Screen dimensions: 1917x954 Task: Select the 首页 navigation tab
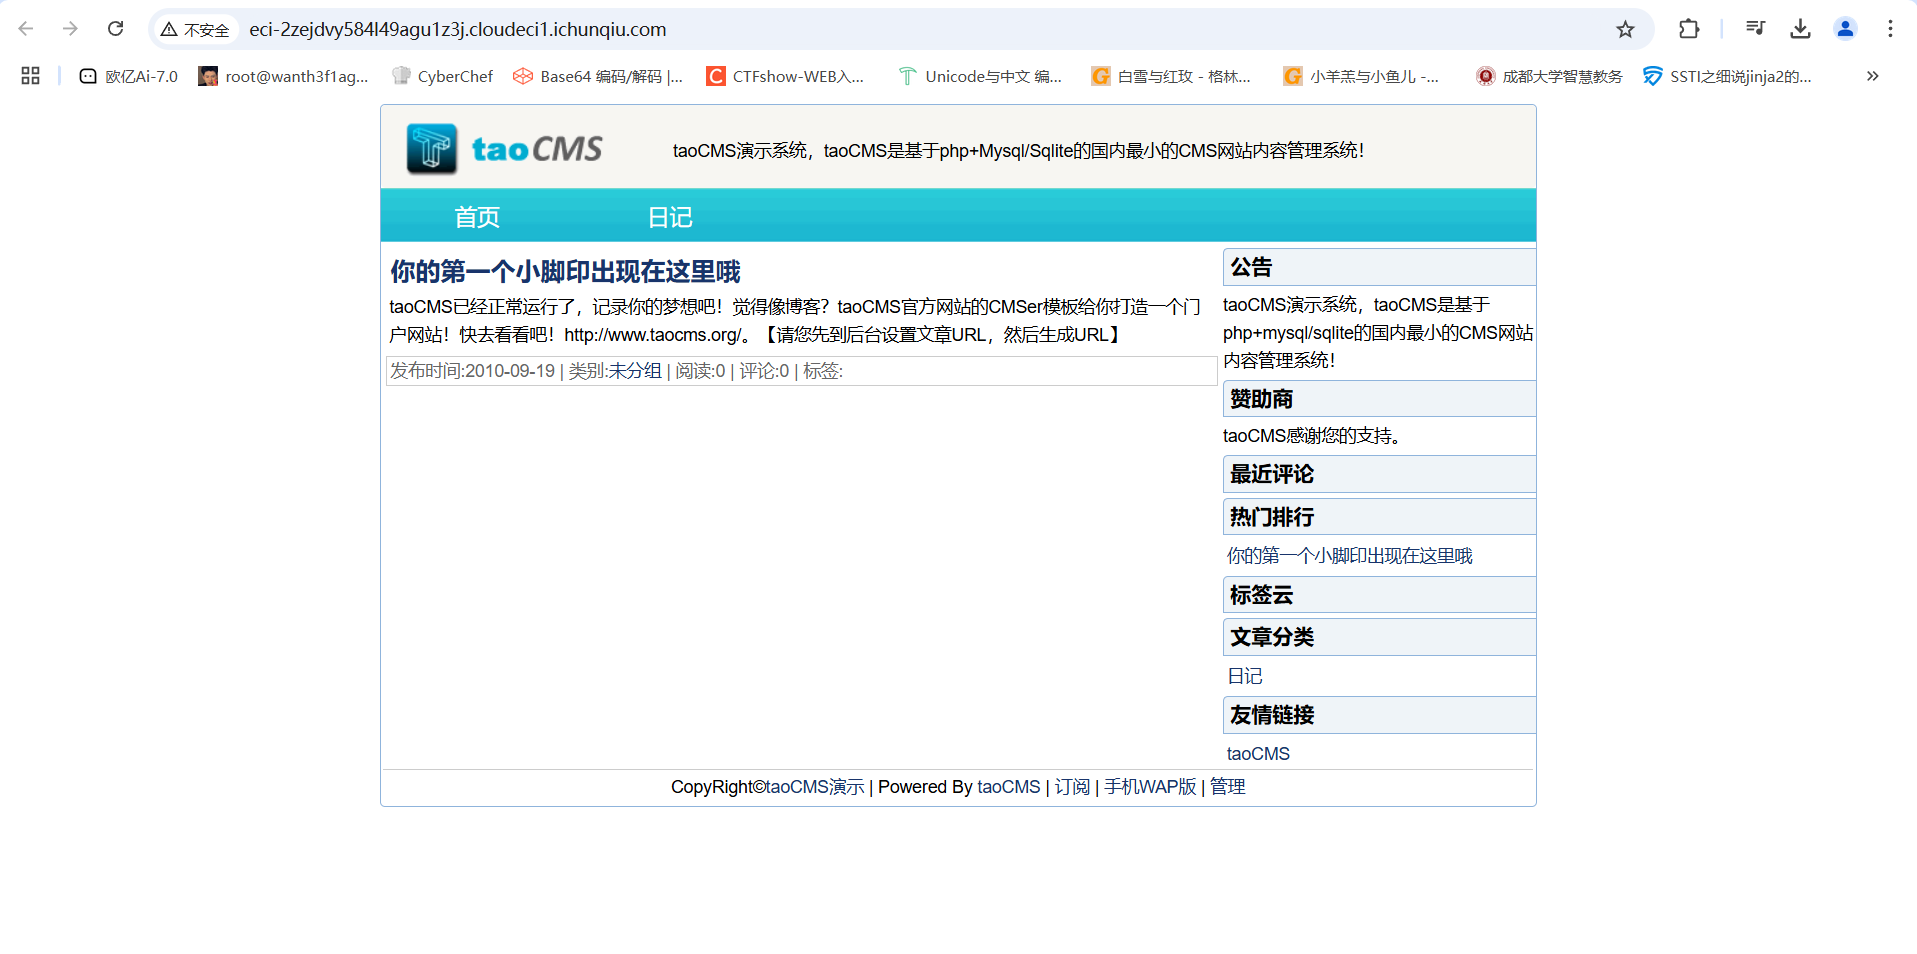click(477, 217)
